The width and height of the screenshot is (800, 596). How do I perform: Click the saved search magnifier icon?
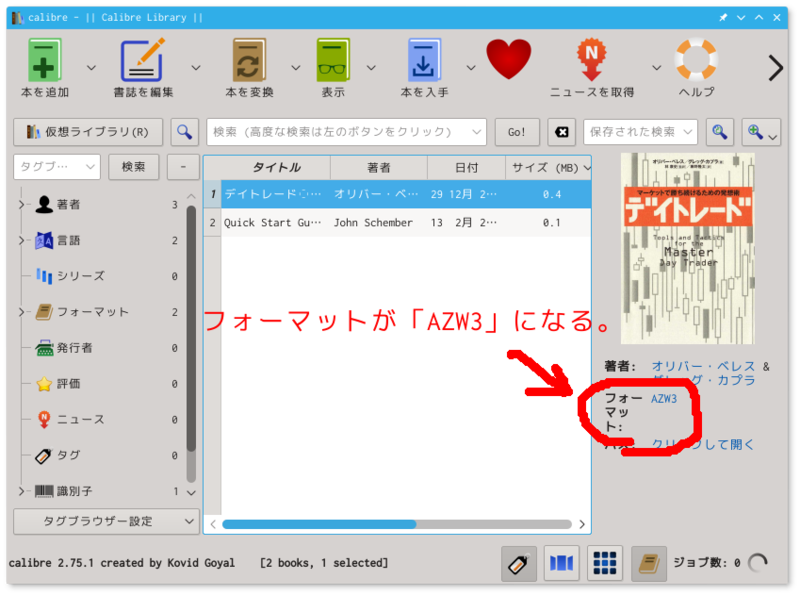[x=719, y=132]
